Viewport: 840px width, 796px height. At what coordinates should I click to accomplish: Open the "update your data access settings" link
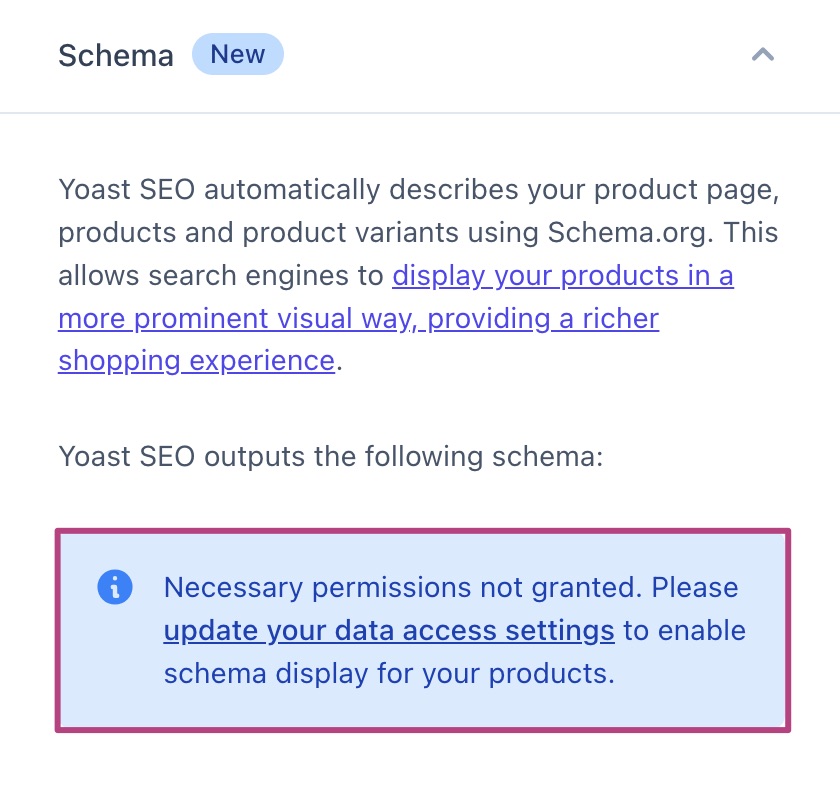pos(388,631)
